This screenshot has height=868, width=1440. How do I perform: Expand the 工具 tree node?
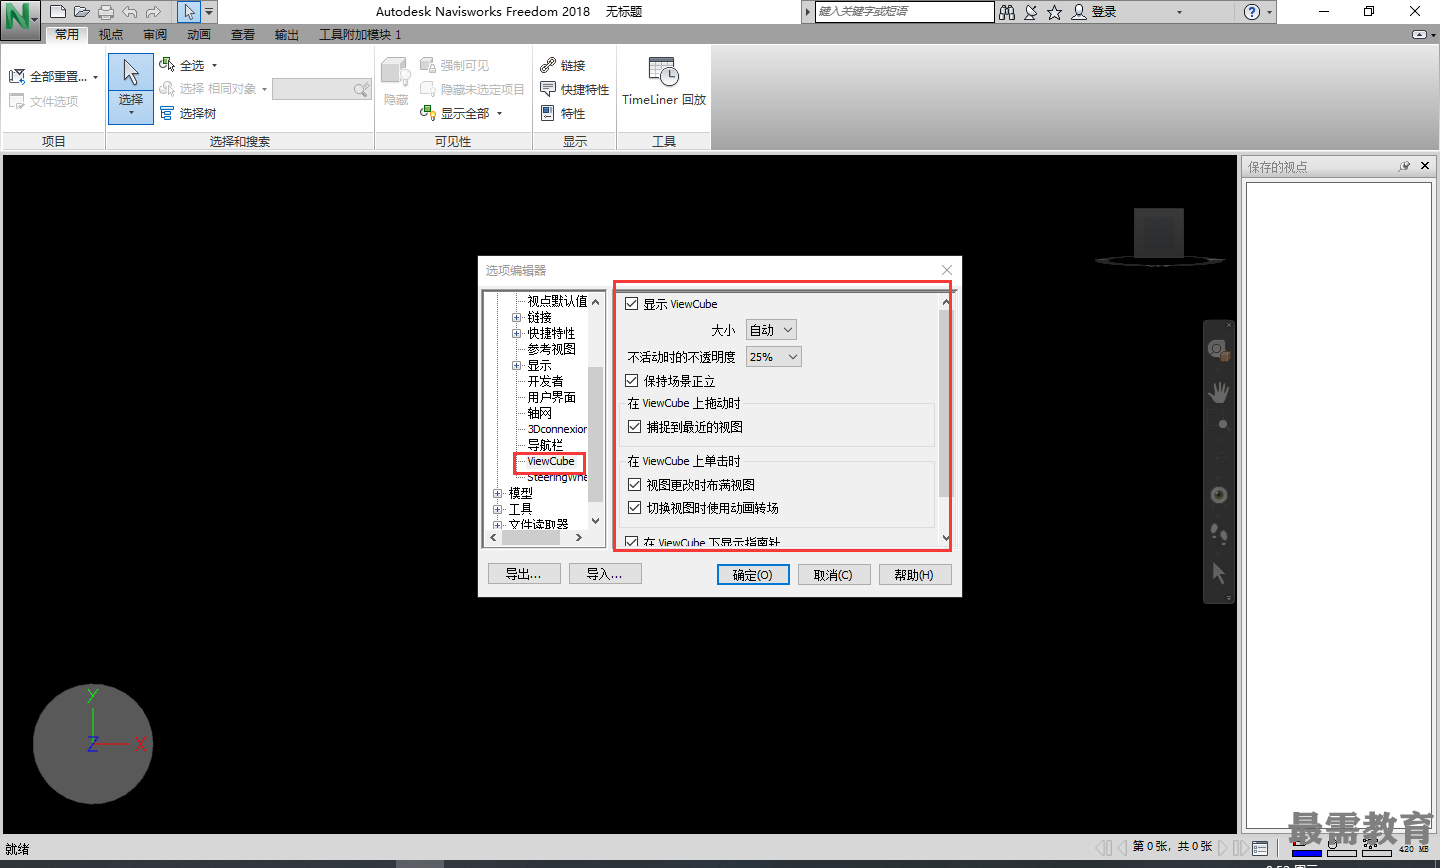[498, 509]
